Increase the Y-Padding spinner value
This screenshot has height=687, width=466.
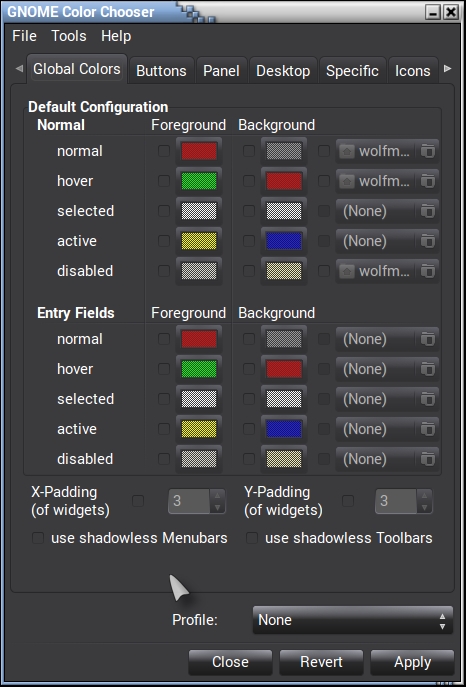pyautogui.click(x=424, y=495)
